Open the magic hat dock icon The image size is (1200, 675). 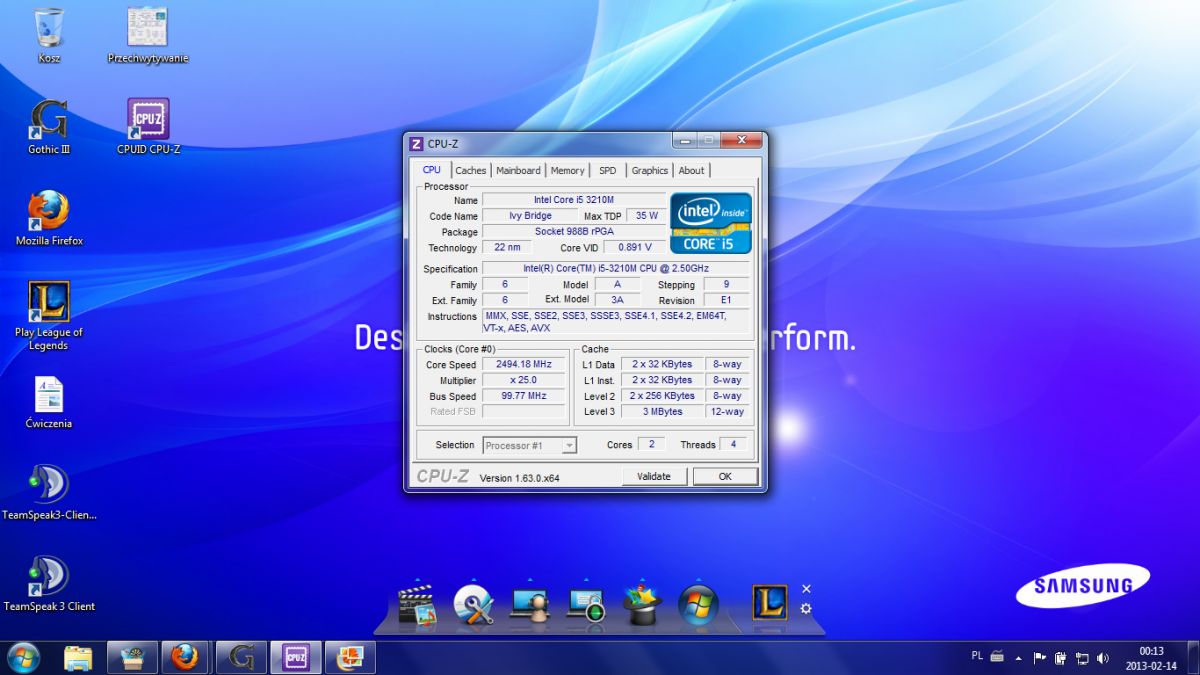(642, 604)
